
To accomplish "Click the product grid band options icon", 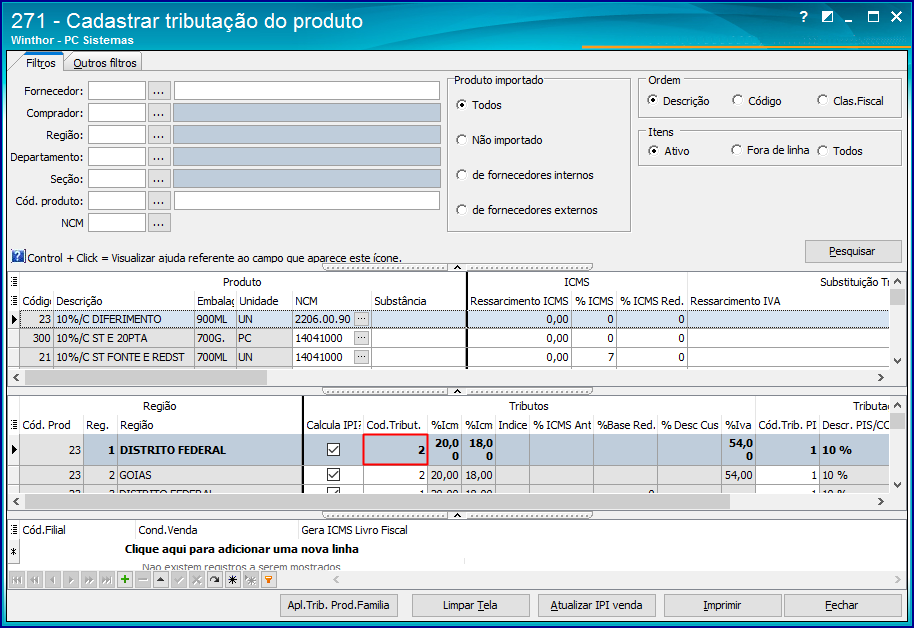I will [14, 282].
